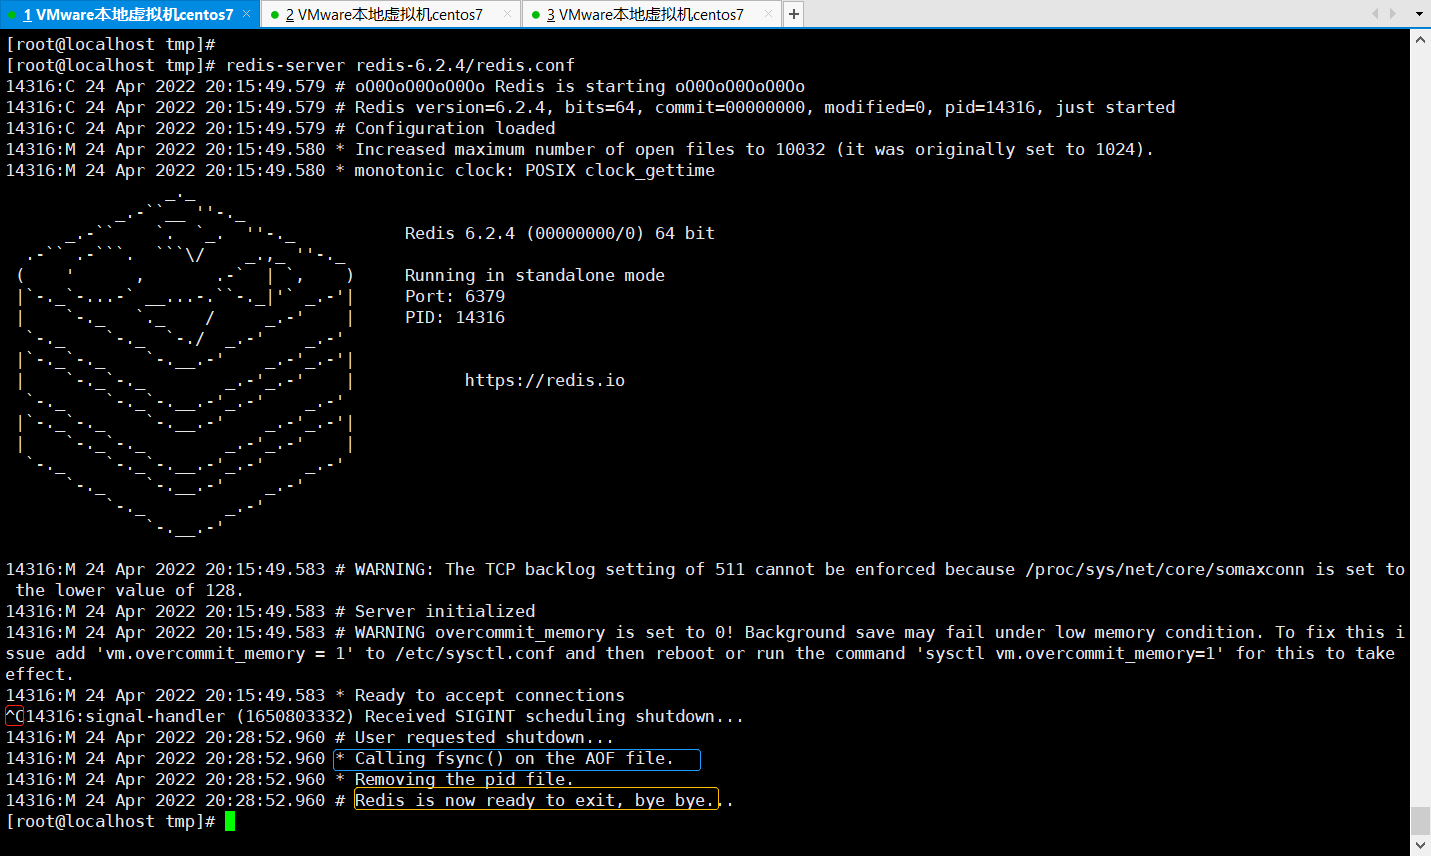Click the 'Server initialized' log line
1431x856 pixels.
[x=445, y=611]
